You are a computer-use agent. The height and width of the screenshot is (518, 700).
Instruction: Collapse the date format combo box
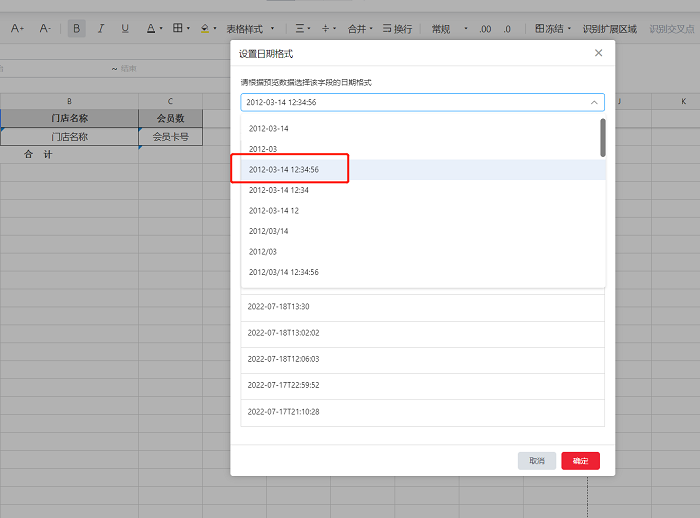[594, 102]
